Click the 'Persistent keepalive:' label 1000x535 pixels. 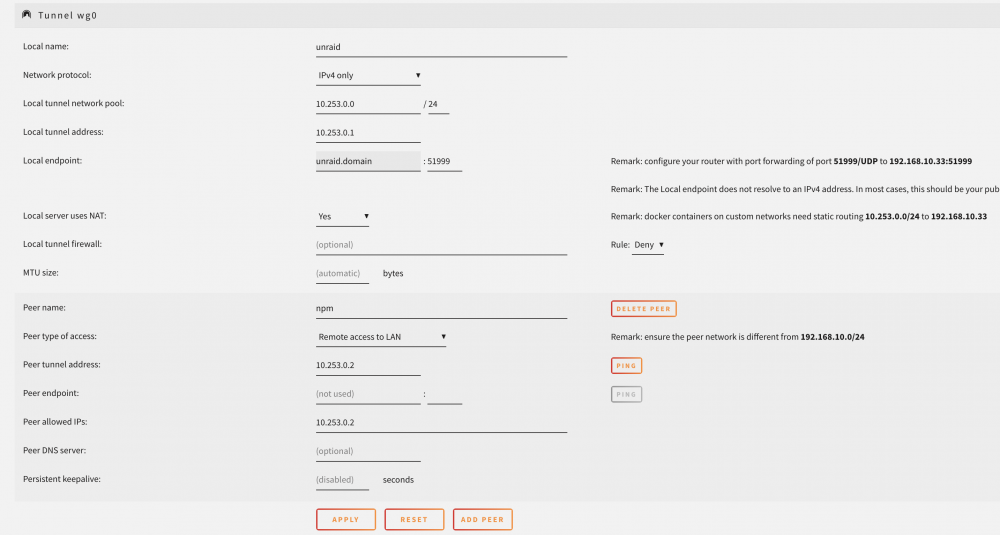click(62, 480)
